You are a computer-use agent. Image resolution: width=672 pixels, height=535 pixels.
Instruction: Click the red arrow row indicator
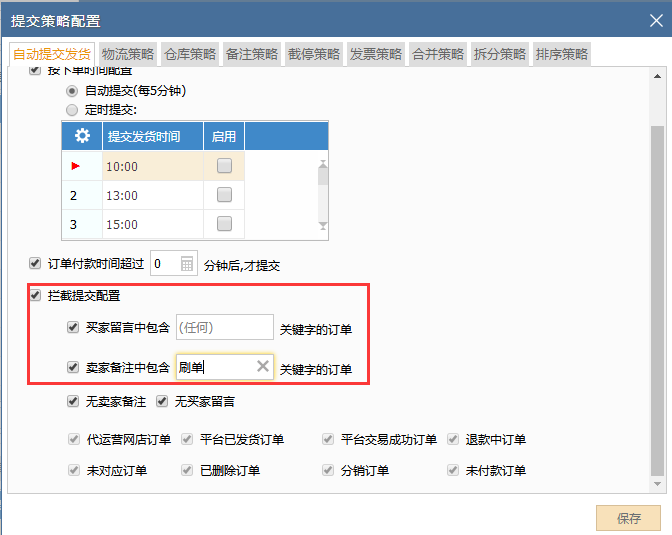click(x=75, y=166)
